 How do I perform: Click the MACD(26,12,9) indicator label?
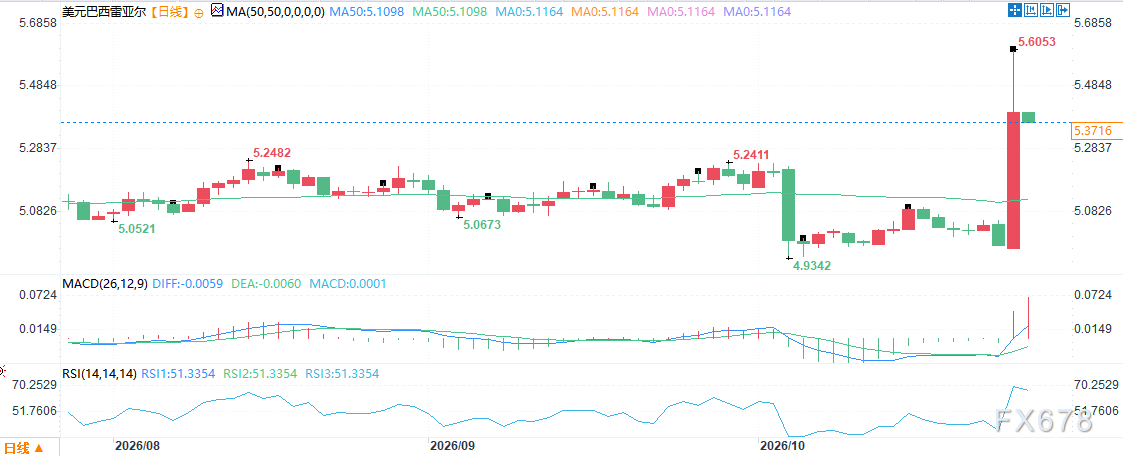(105, 283)
